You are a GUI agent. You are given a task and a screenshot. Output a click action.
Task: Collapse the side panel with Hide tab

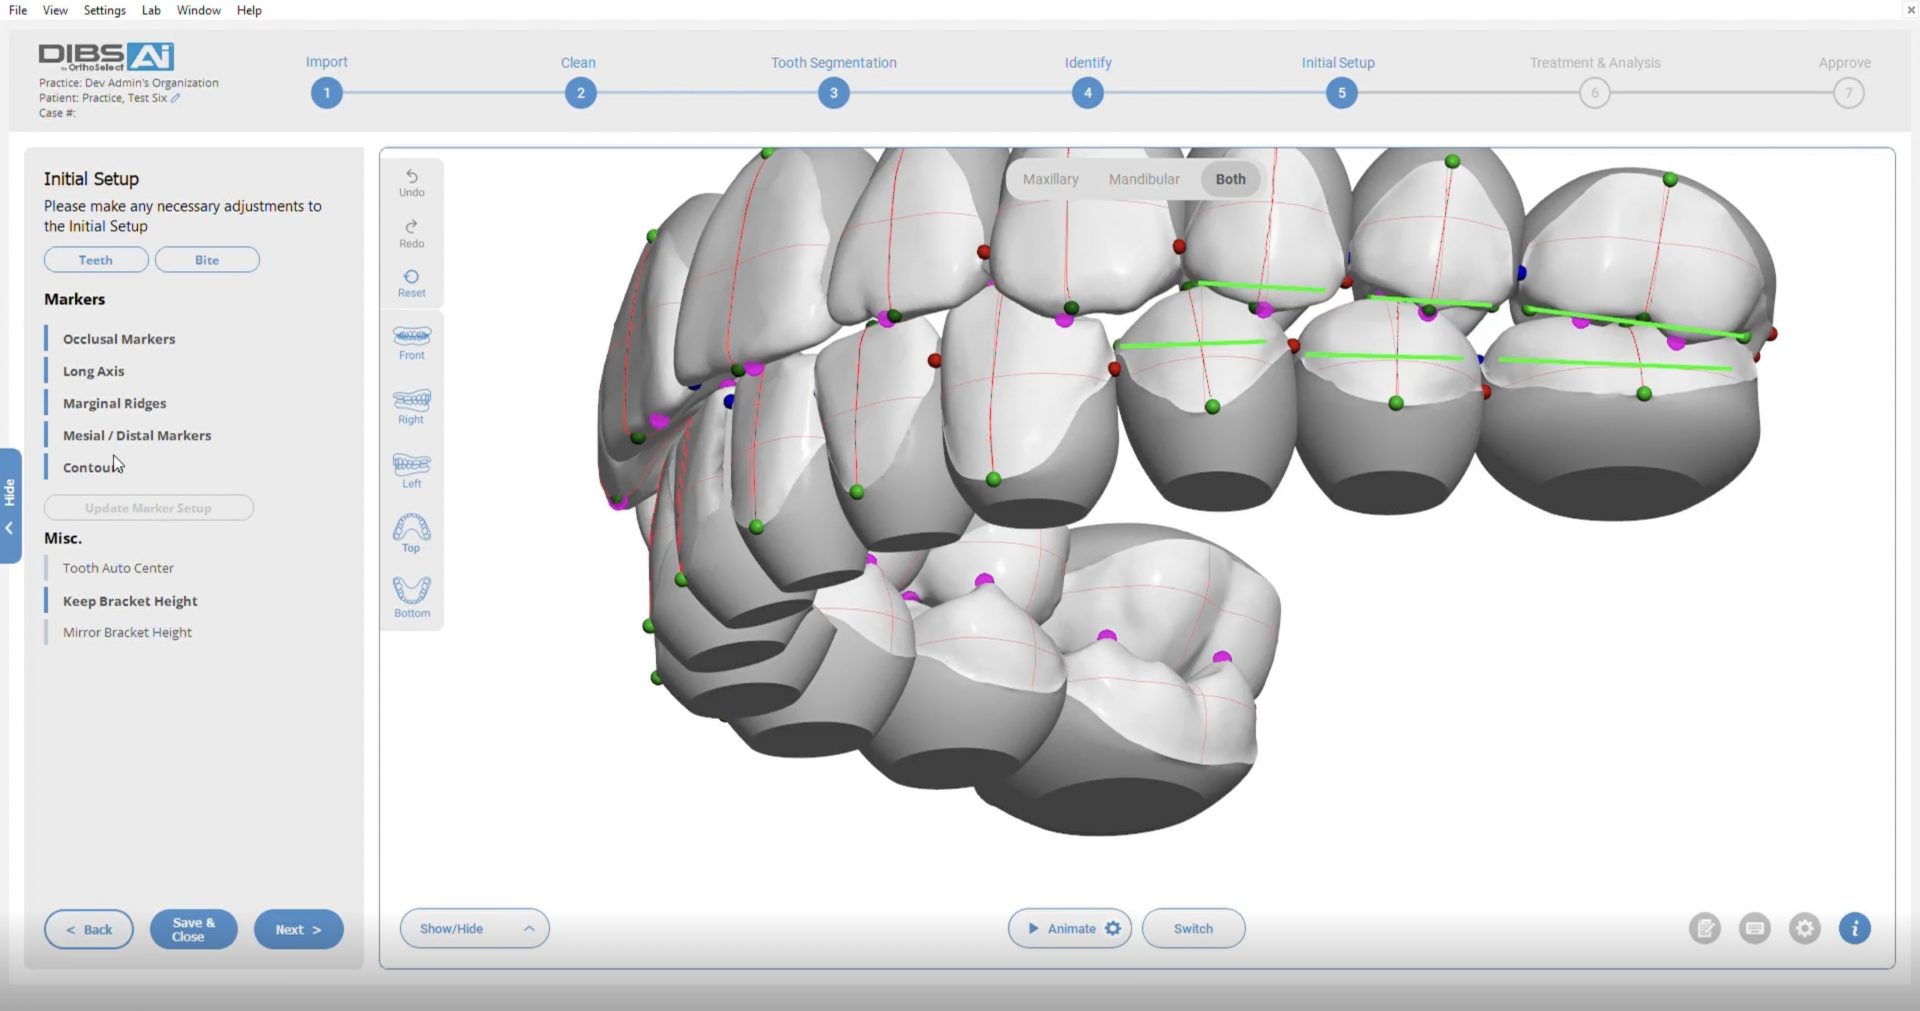coord(10,506)
